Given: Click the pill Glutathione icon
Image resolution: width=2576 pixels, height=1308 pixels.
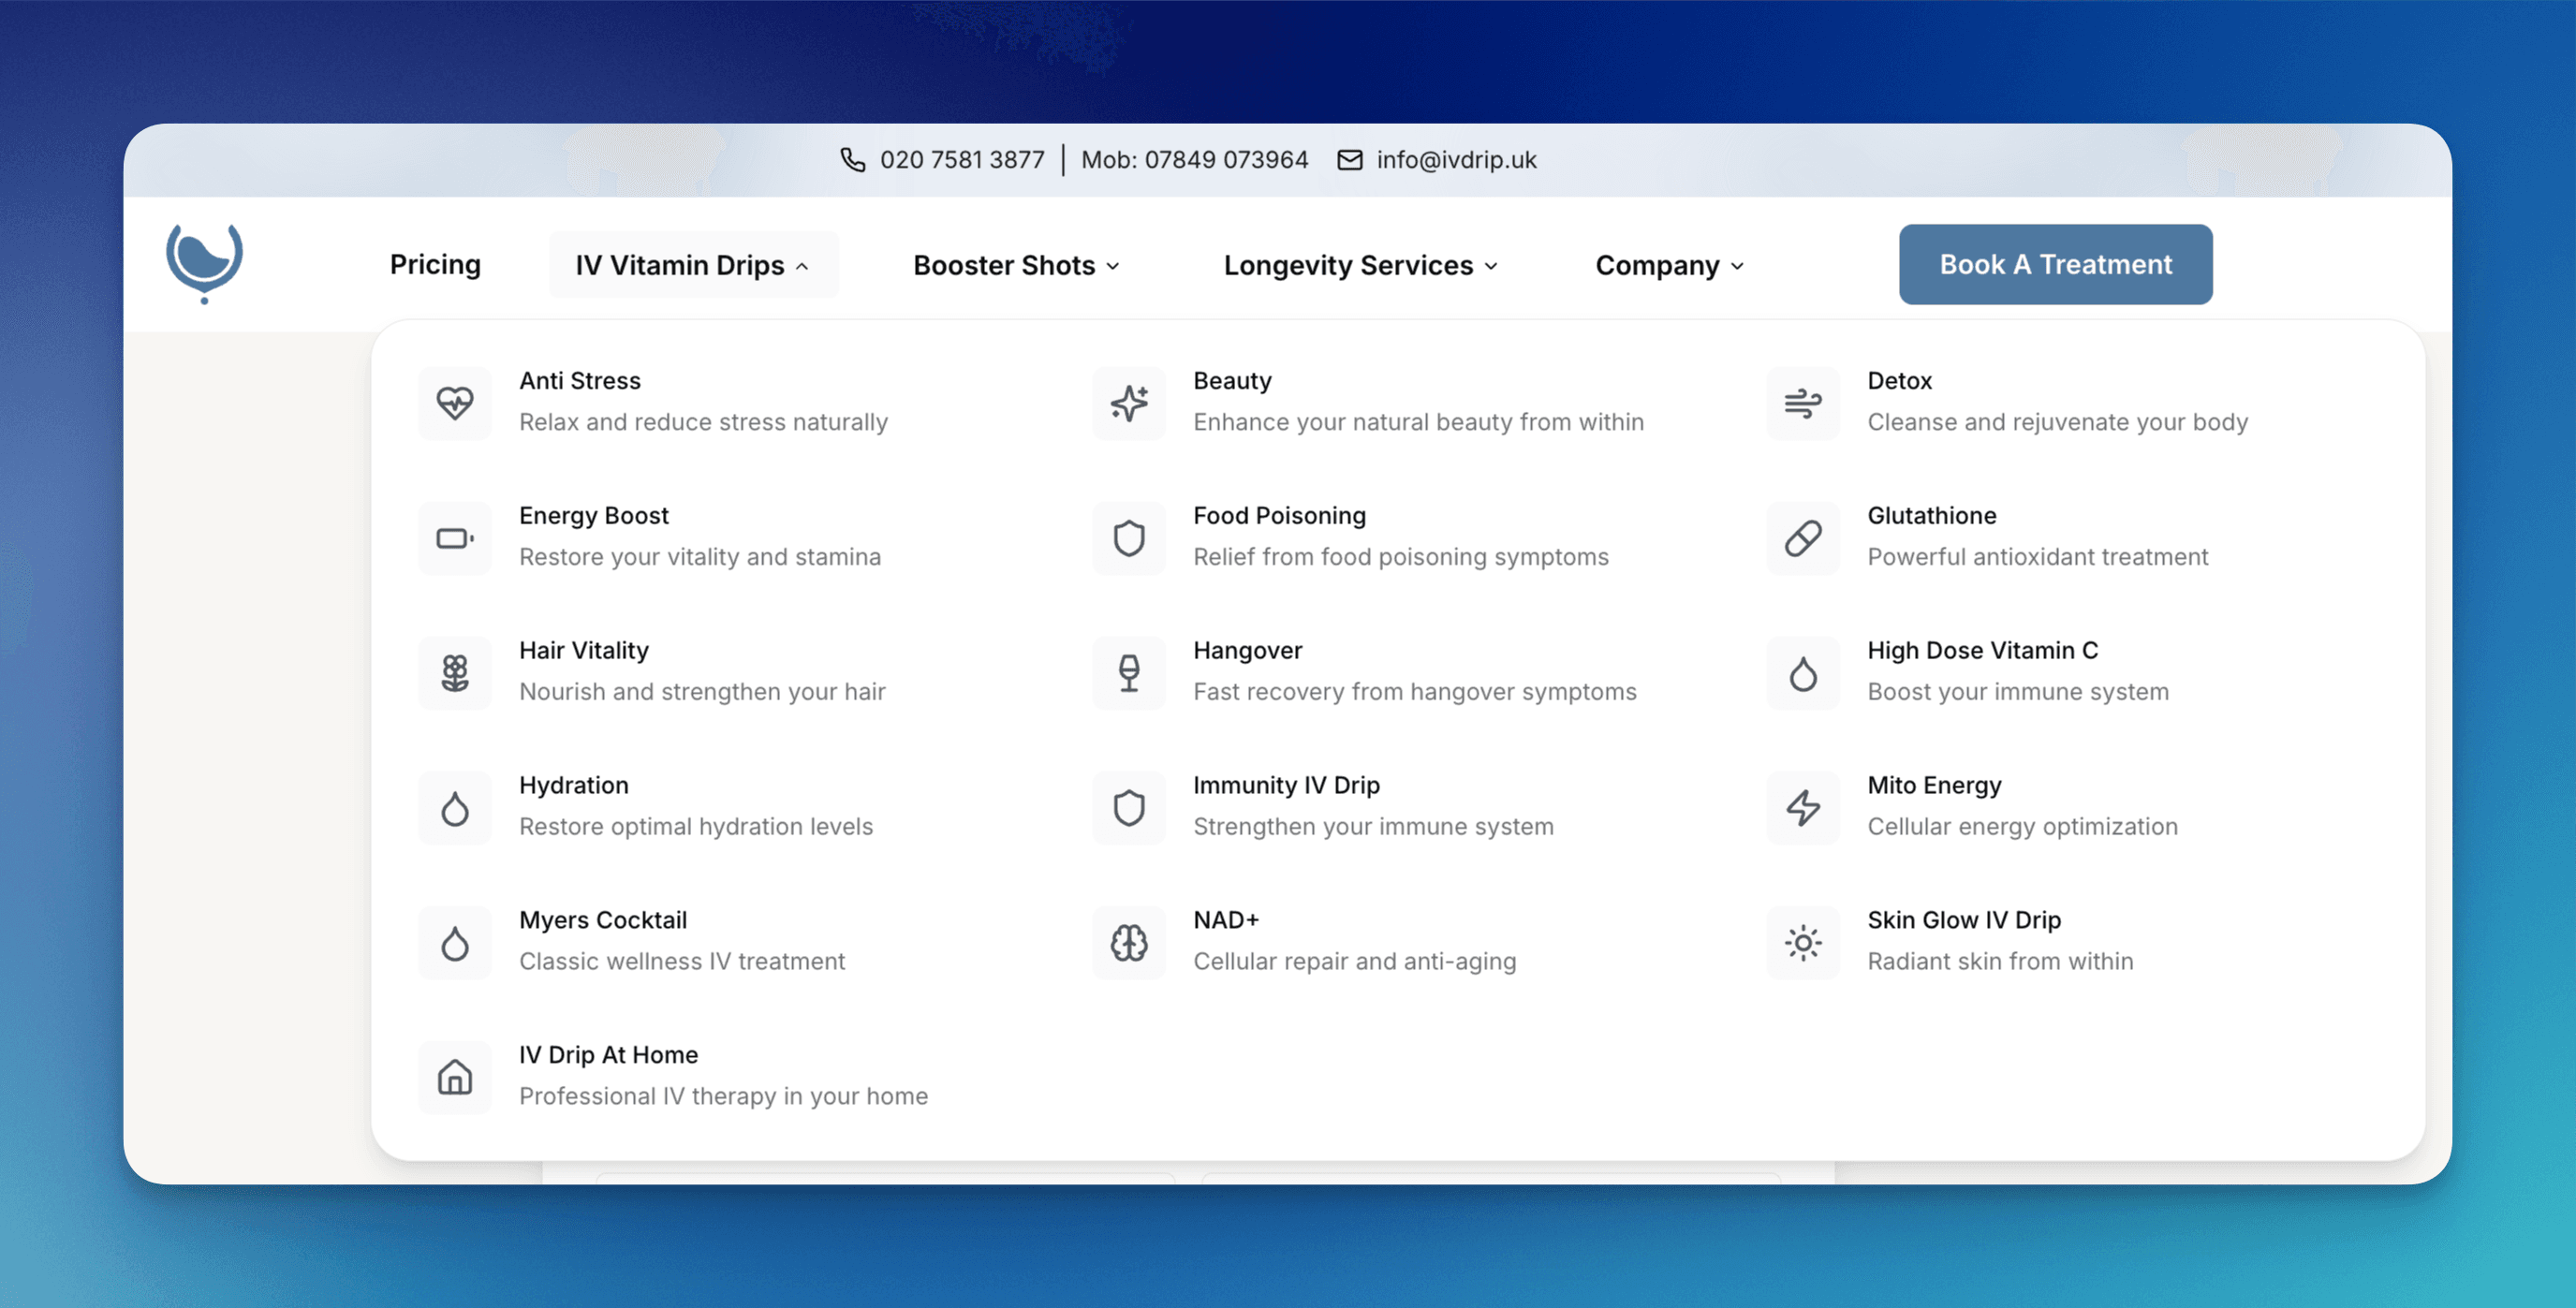Looking at the screenshot, I should point(1802,538).
